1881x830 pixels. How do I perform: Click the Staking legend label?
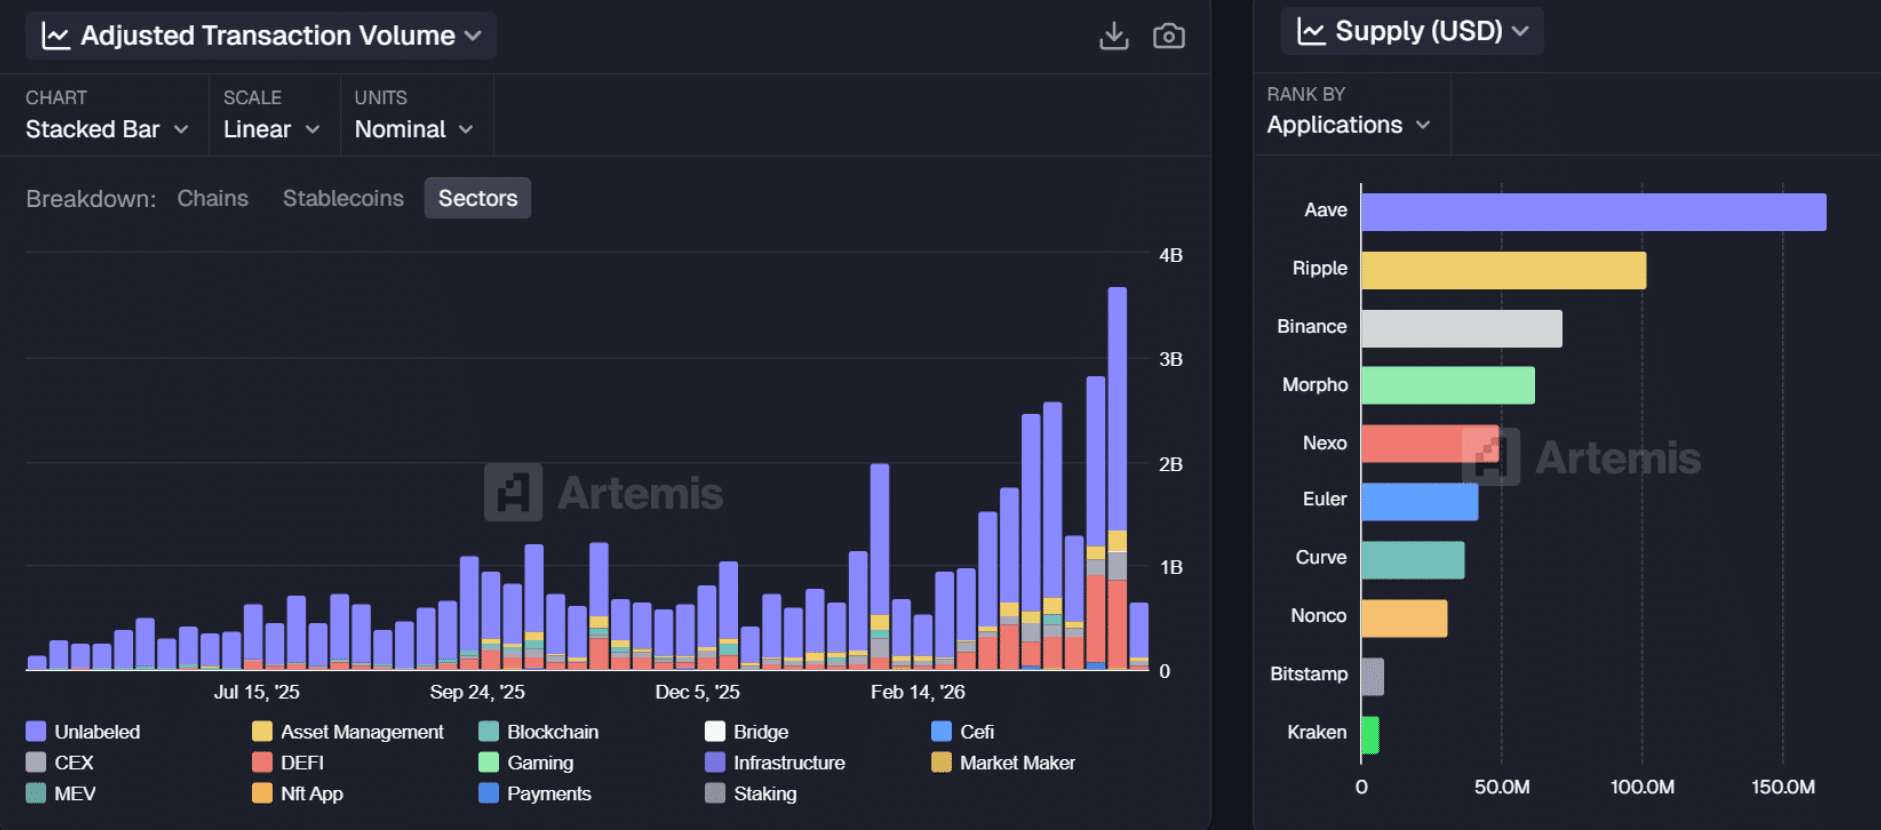point(765,793)
